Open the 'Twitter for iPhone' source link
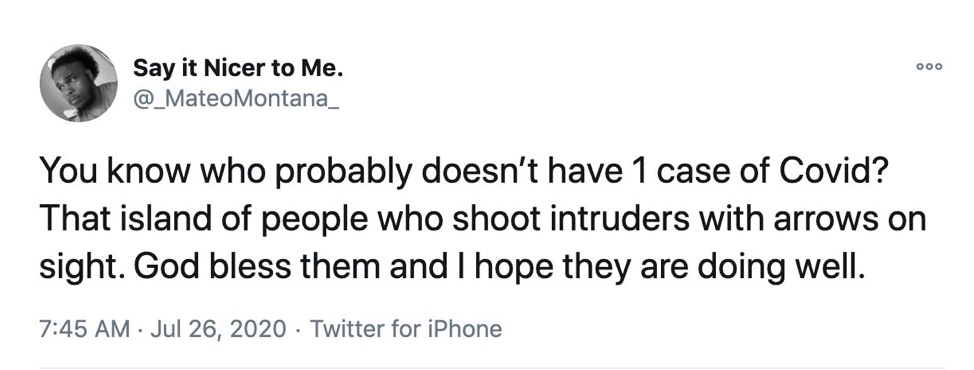974x370 pixels. (x=404, y=328)
